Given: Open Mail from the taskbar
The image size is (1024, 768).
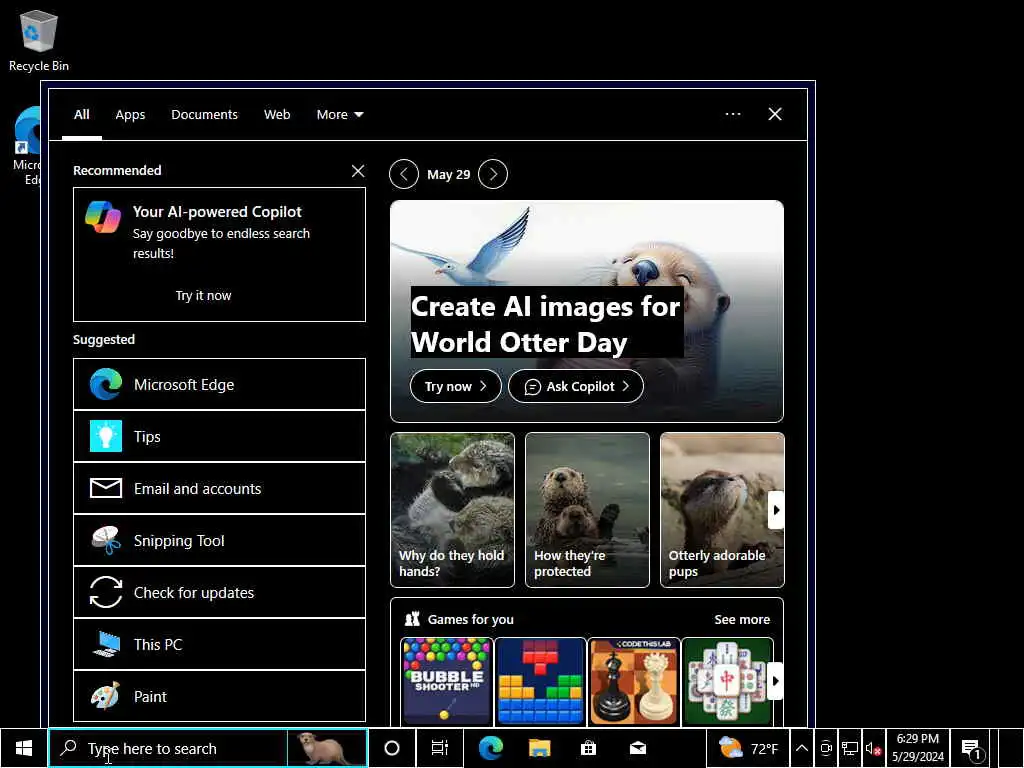Looking at the screenshot, I should (x=638, y=748).
